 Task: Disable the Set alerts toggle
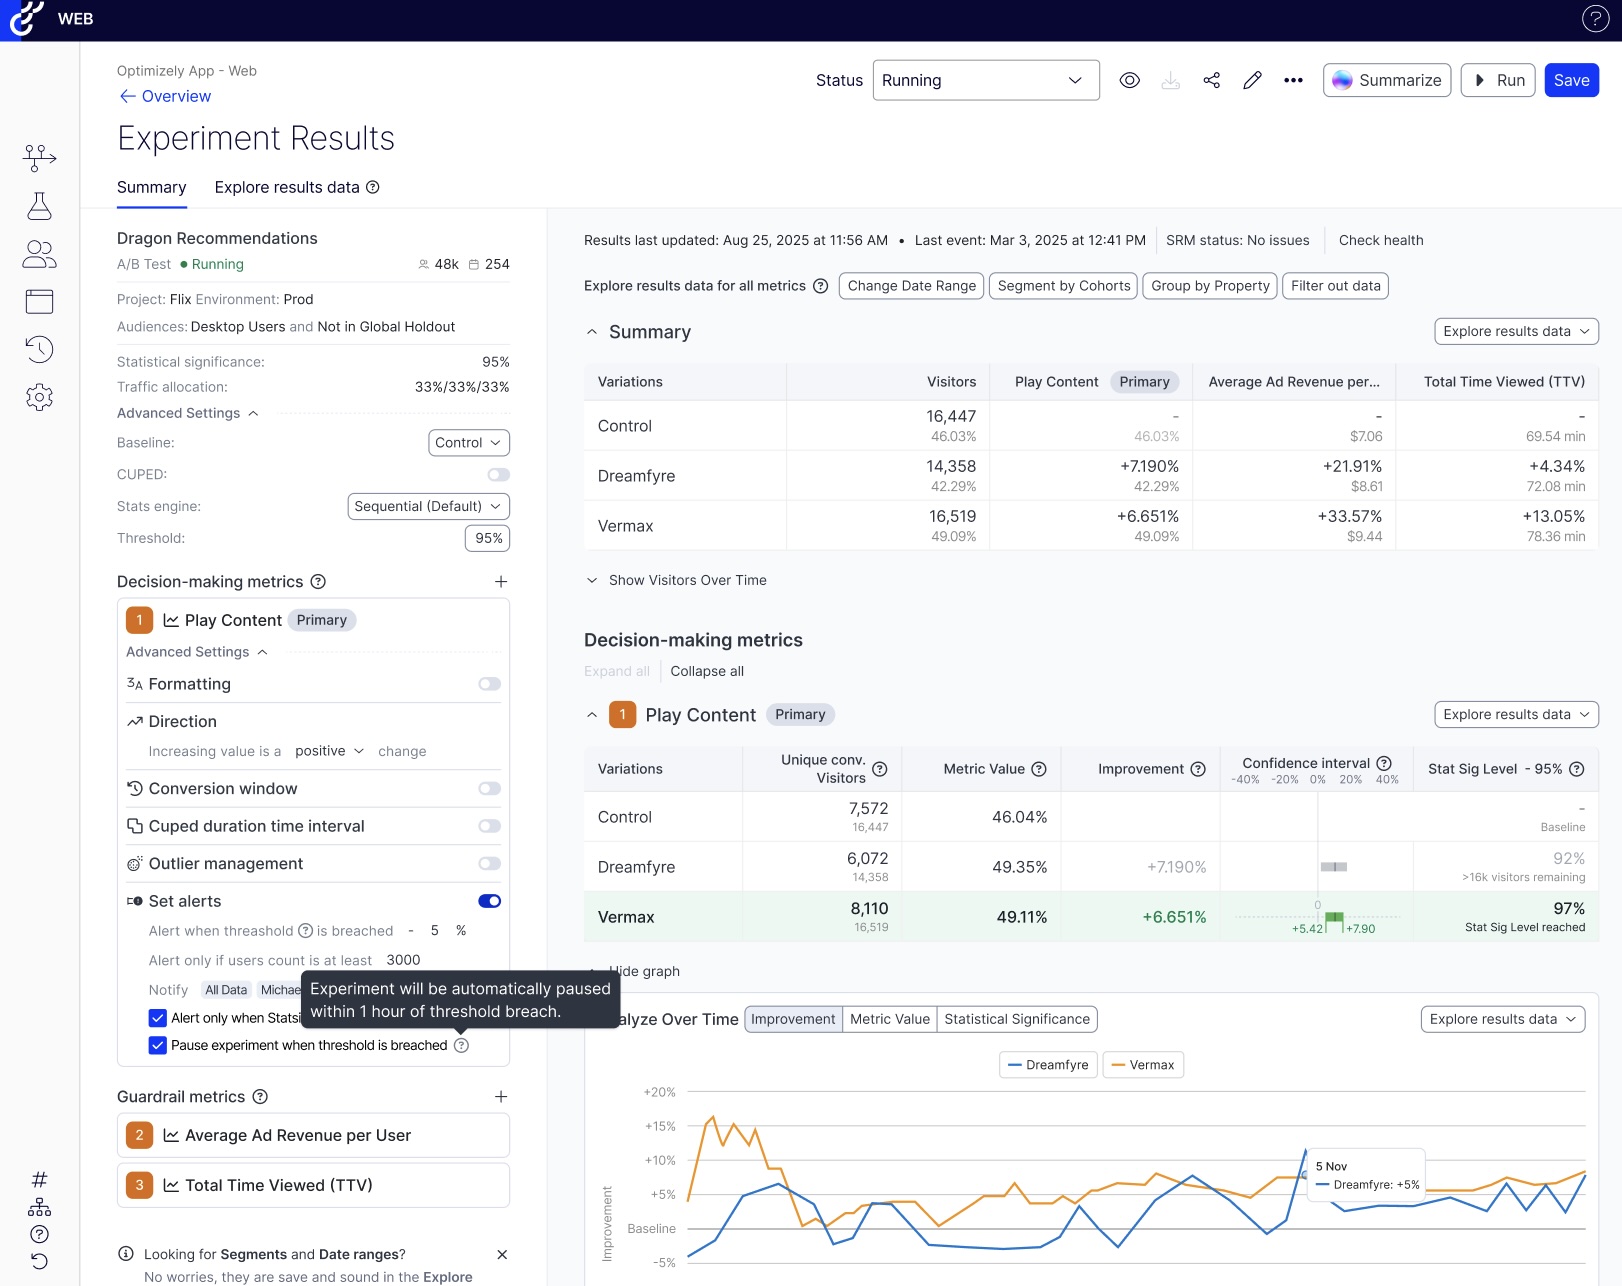coord(489,901)
